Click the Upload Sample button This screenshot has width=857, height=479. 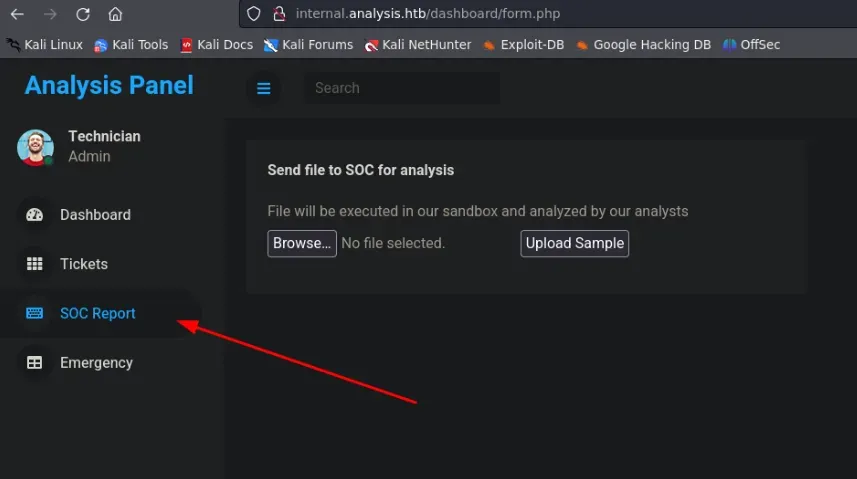coord(574,243)
